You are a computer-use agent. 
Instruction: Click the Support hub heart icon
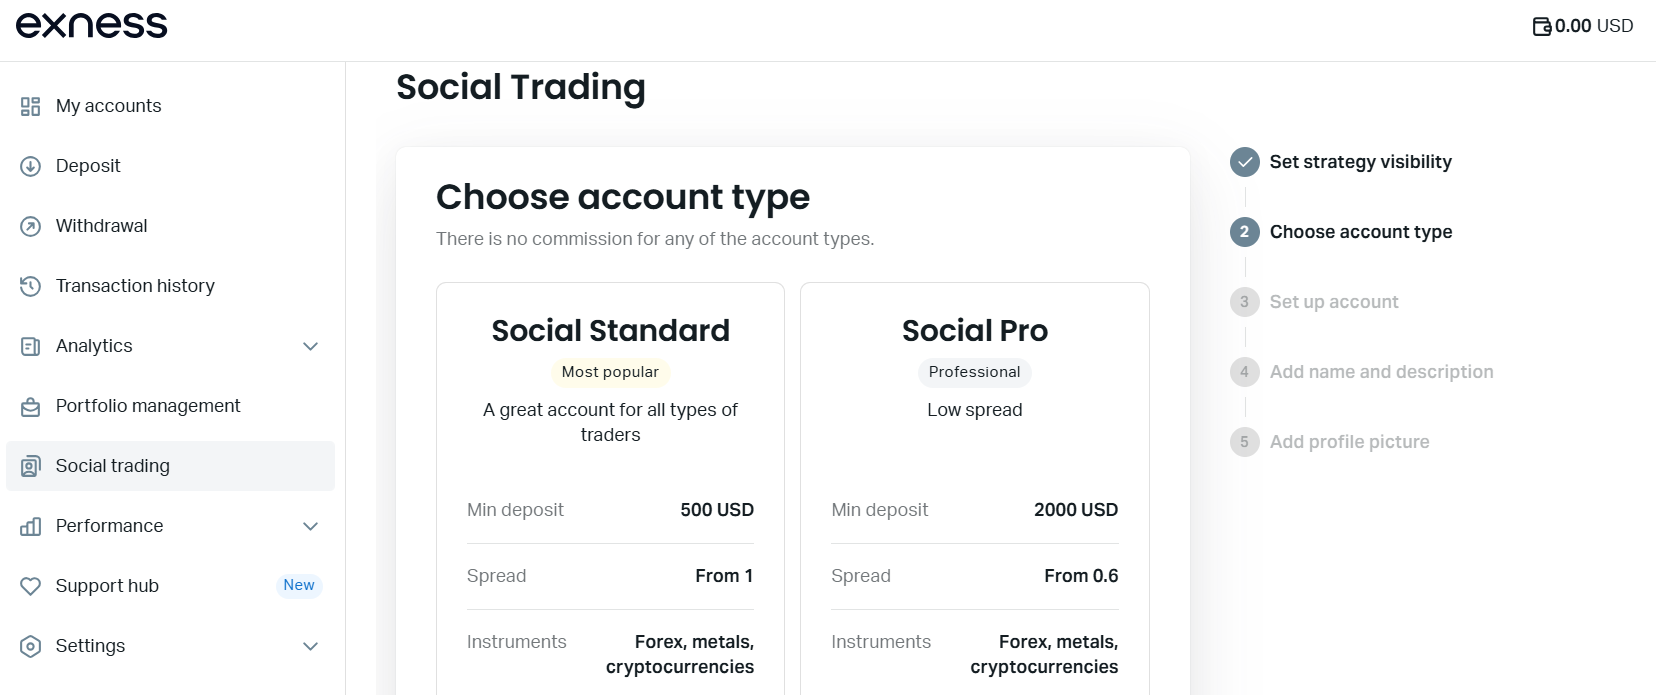pyautogui.click(x=31, y=586)
